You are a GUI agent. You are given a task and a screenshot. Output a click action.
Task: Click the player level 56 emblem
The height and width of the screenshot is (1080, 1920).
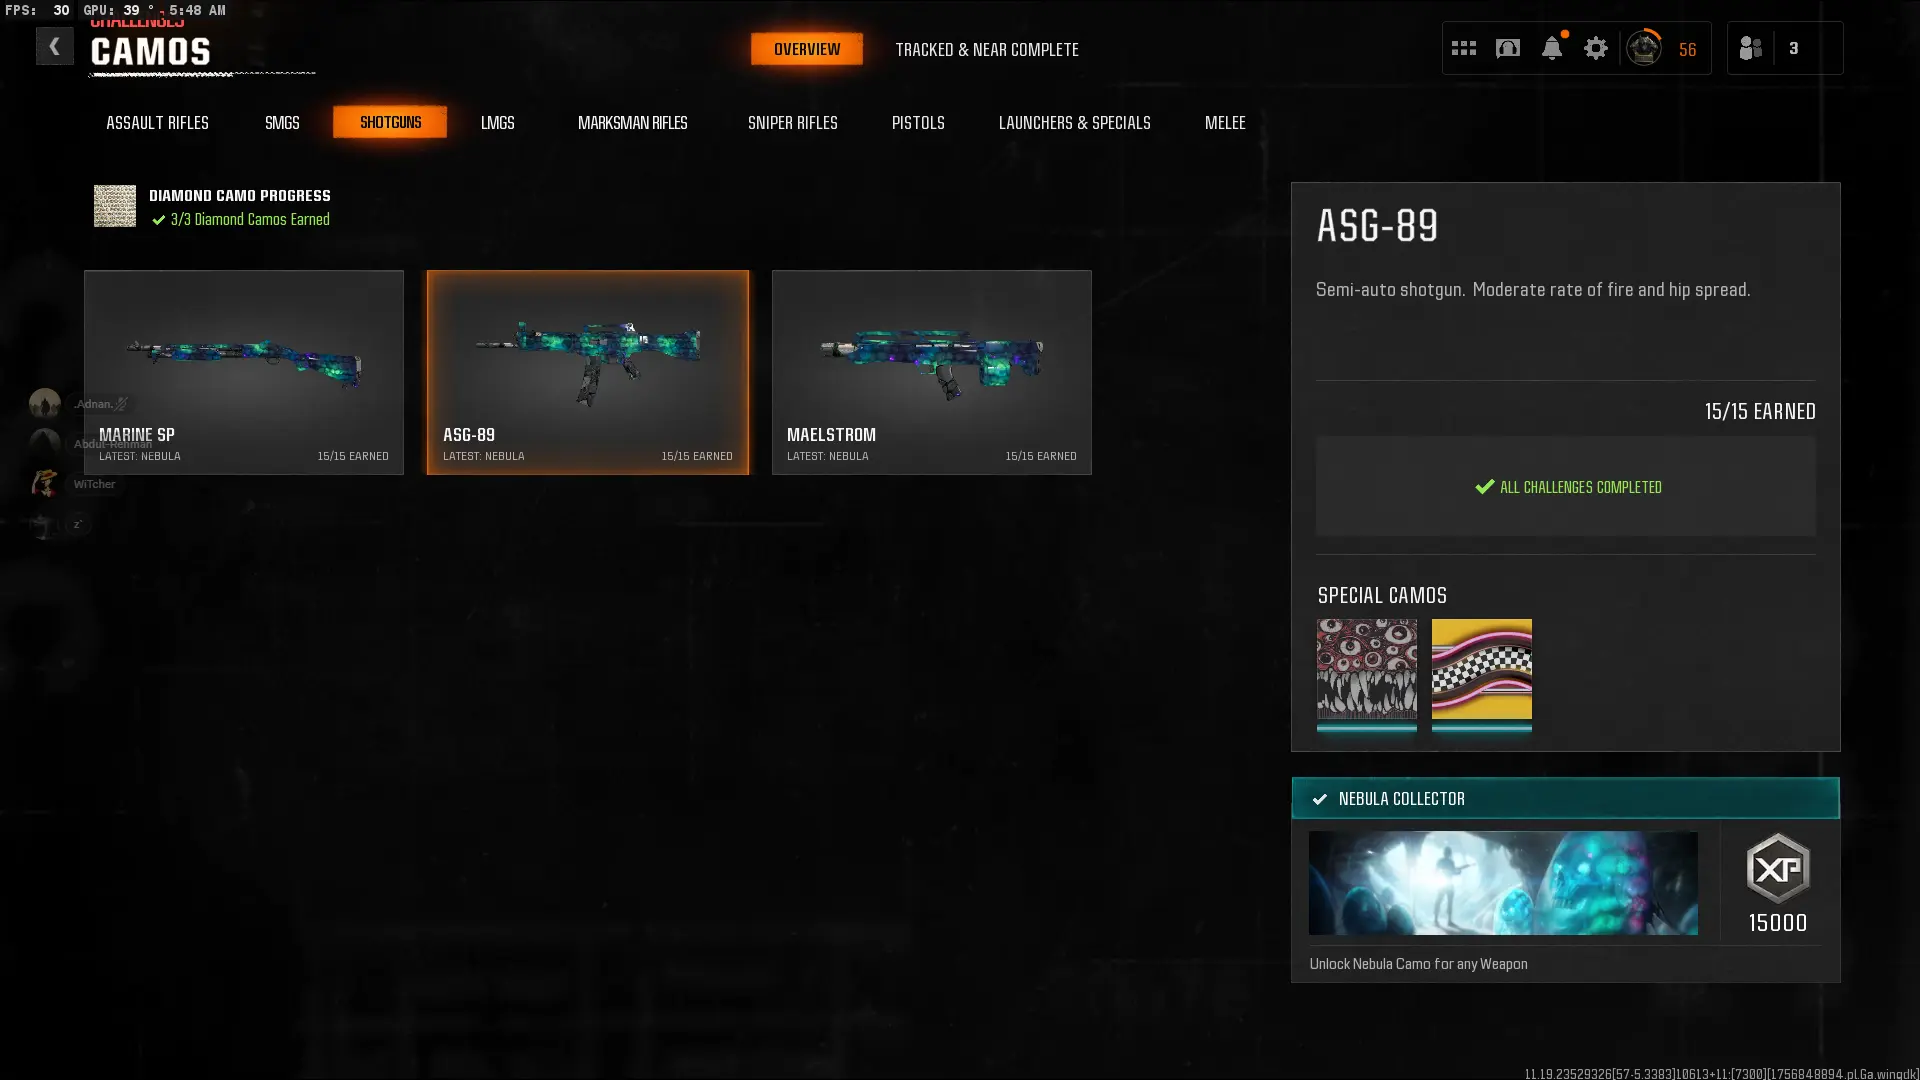[x=1644, y=48]
